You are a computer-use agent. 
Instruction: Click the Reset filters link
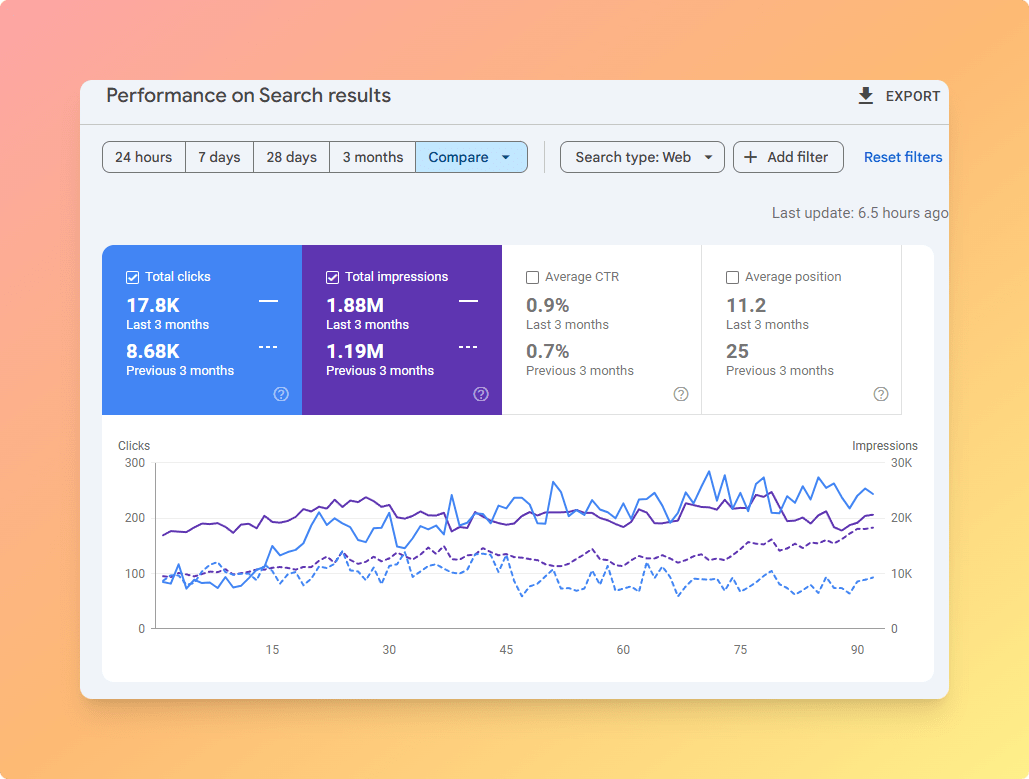click(902, 157)
